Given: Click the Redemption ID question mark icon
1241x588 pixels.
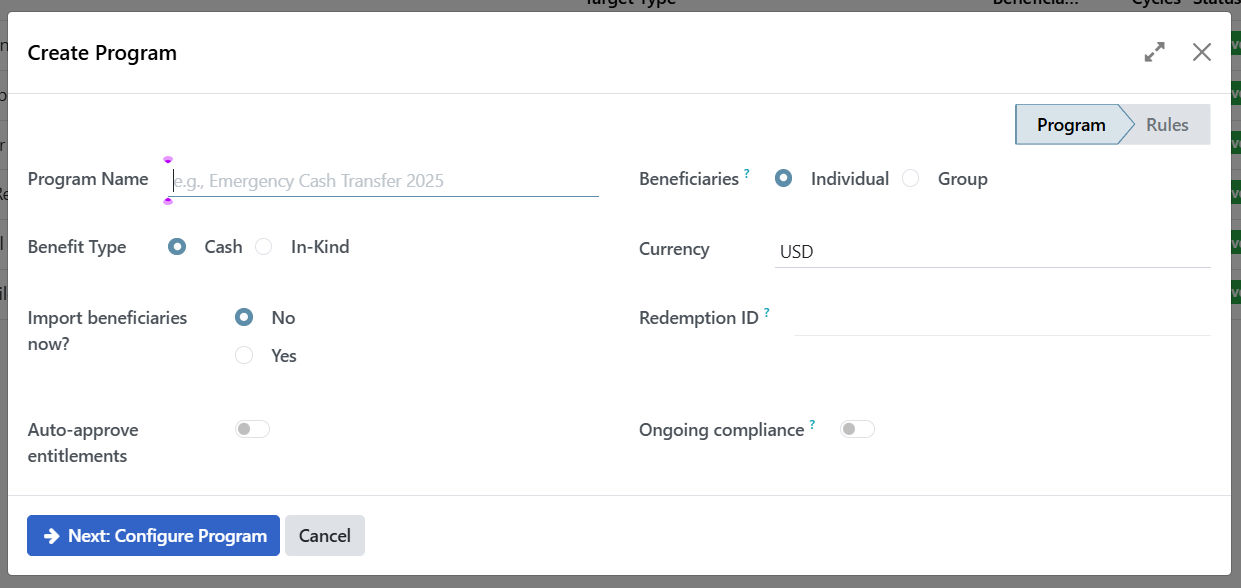Looking at the screenshot, I should (x=767, y=310).
